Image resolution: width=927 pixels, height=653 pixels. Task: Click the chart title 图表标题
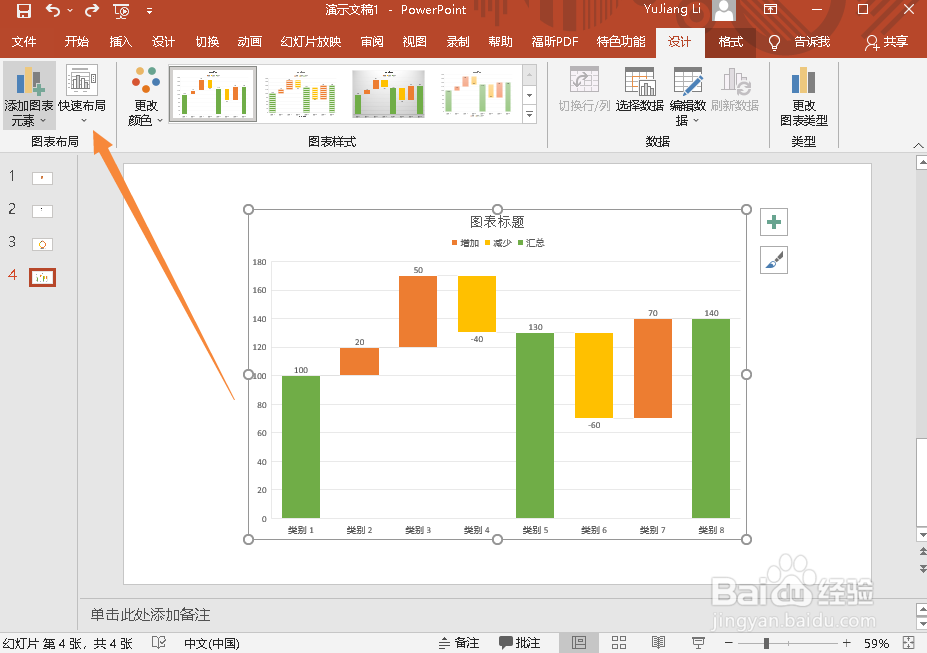(497, 222)
